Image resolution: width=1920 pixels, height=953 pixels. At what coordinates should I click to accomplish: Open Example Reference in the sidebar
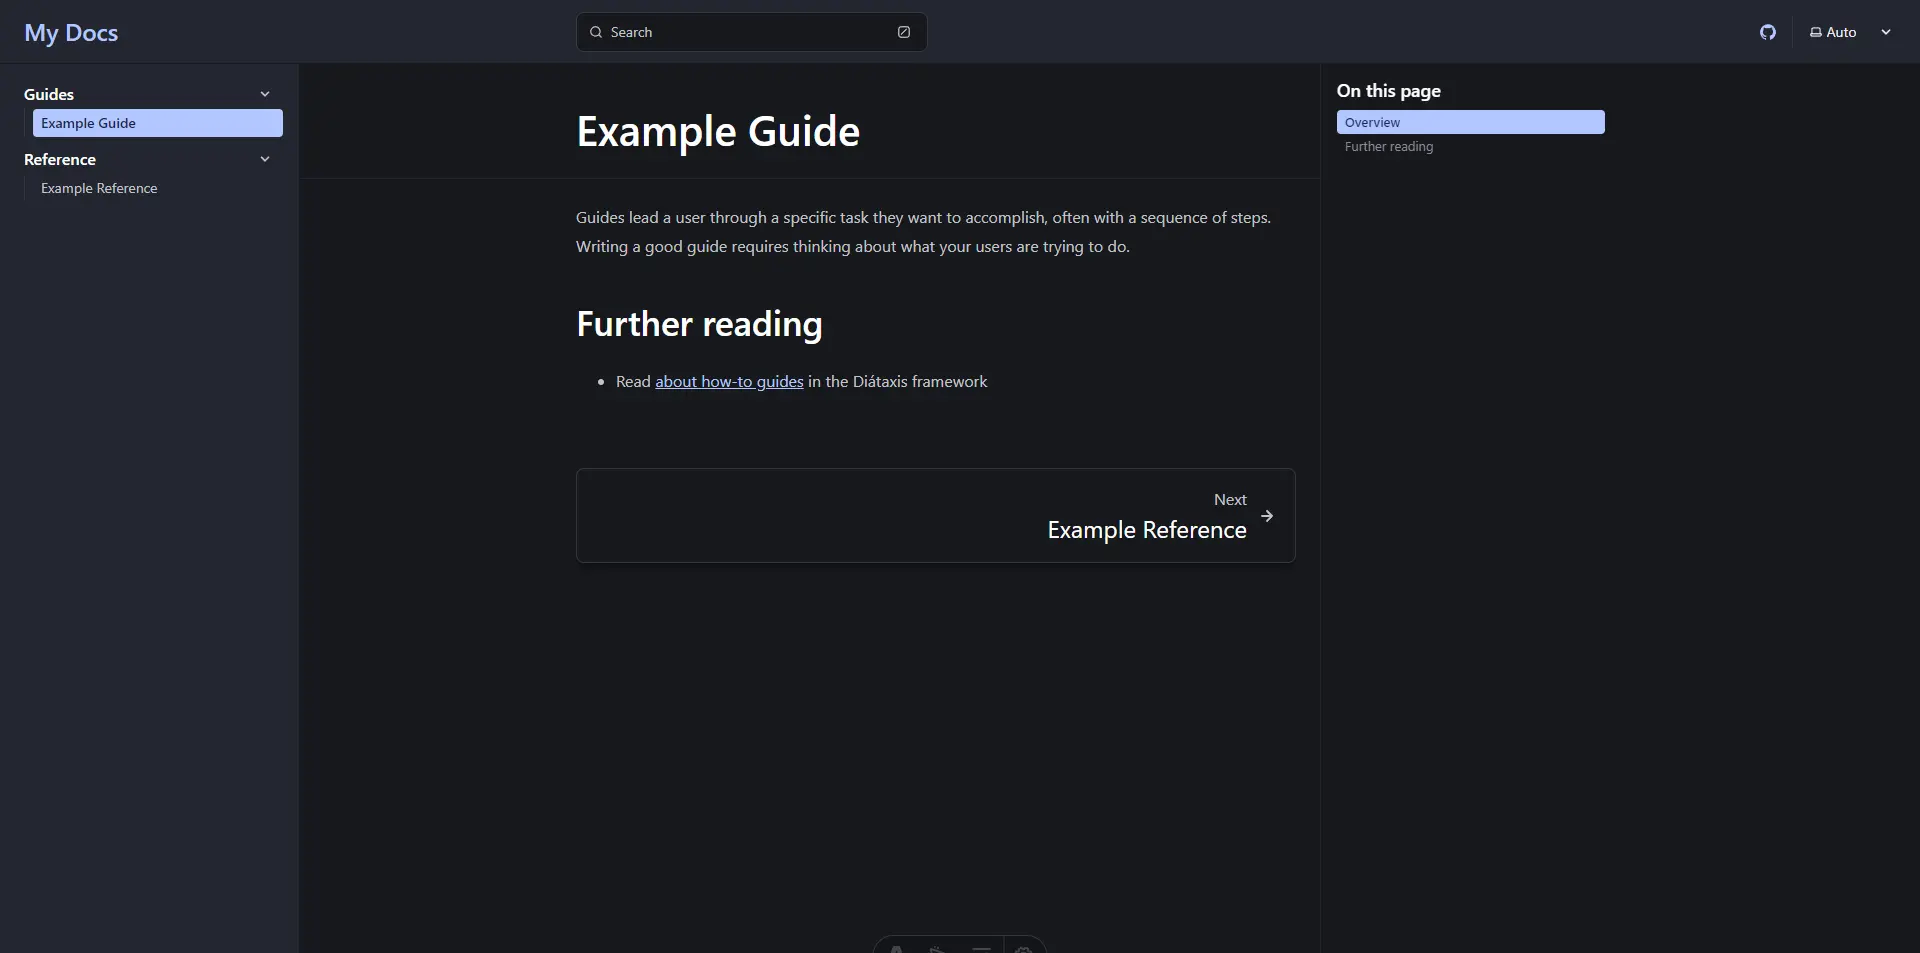(x=99, y=188)
